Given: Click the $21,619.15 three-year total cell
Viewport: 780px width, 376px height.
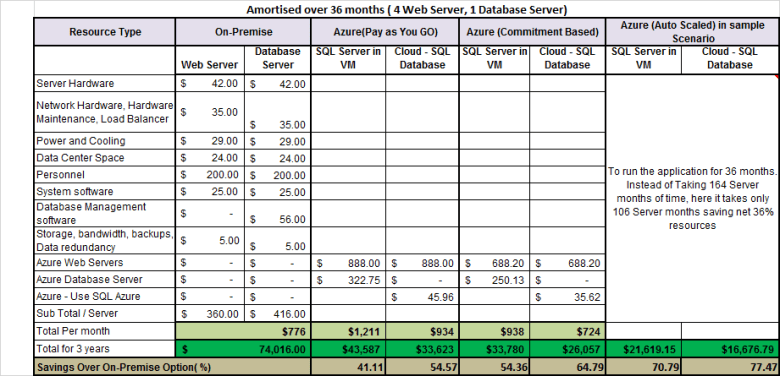Looking at the screenshot, I should coord(644,349).
